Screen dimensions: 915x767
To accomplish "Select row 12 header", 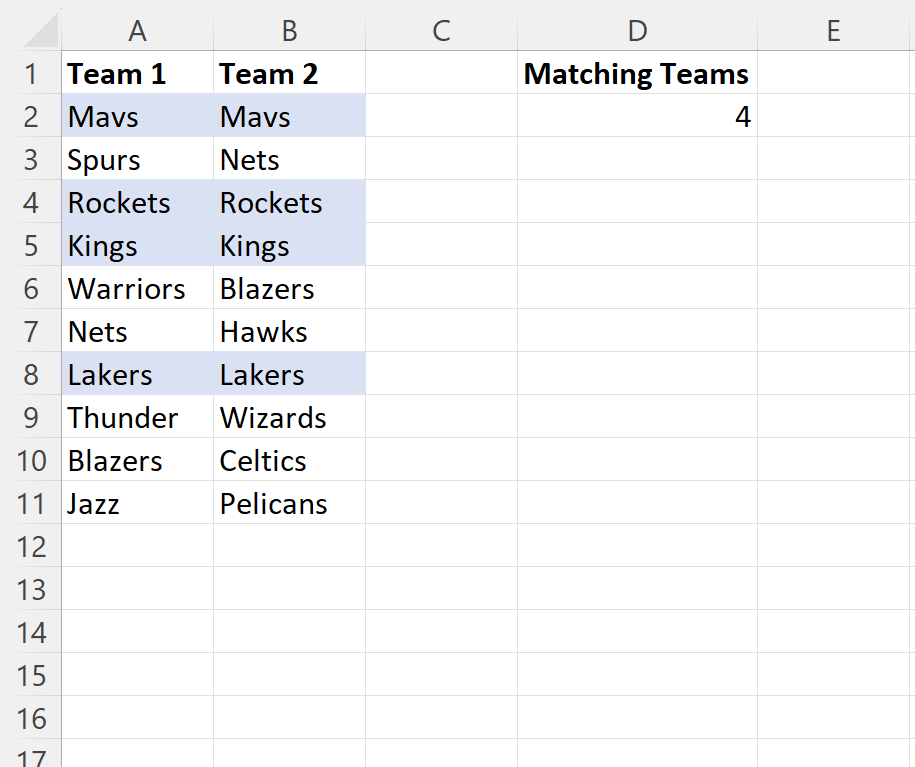I will 31,546.
